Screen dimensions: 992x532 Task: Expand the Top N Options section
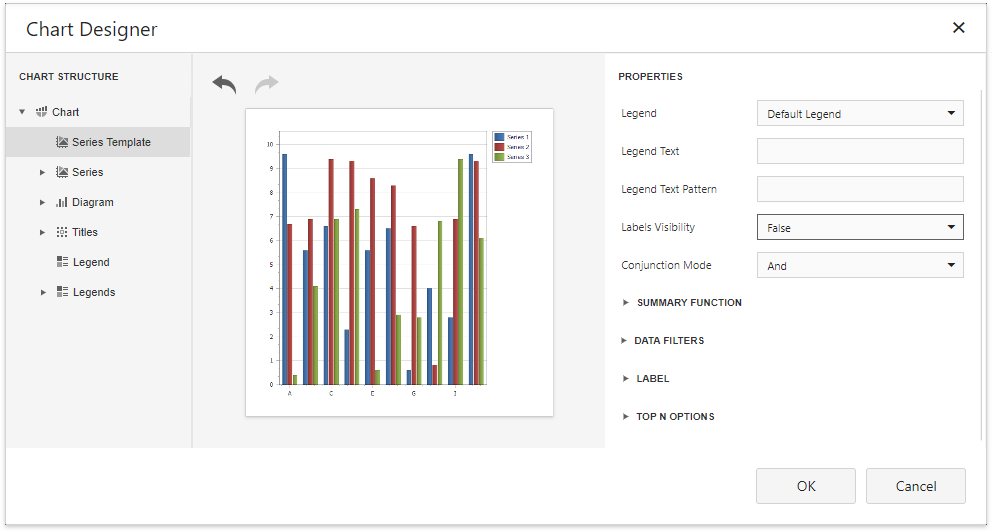(674, 417)
